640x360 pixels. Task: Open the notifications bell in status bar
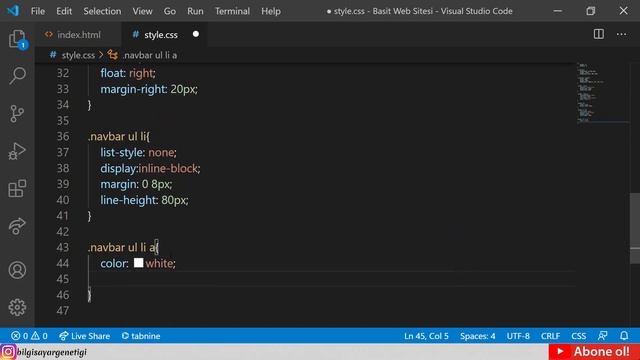(624, 336)
